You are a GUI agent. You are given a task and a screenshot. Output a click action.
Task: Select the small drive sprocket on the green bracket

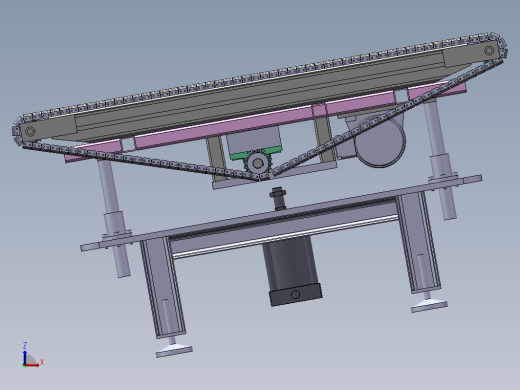(258, 163)
